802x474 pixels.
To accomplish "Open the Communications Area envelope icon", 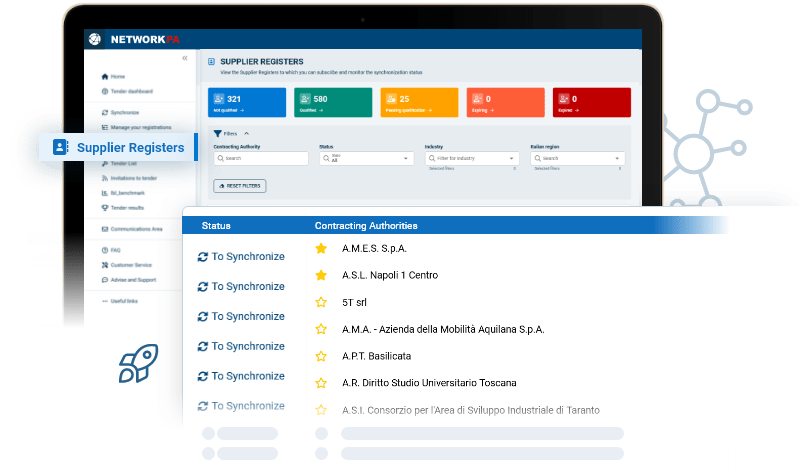I will coord(104,229).
